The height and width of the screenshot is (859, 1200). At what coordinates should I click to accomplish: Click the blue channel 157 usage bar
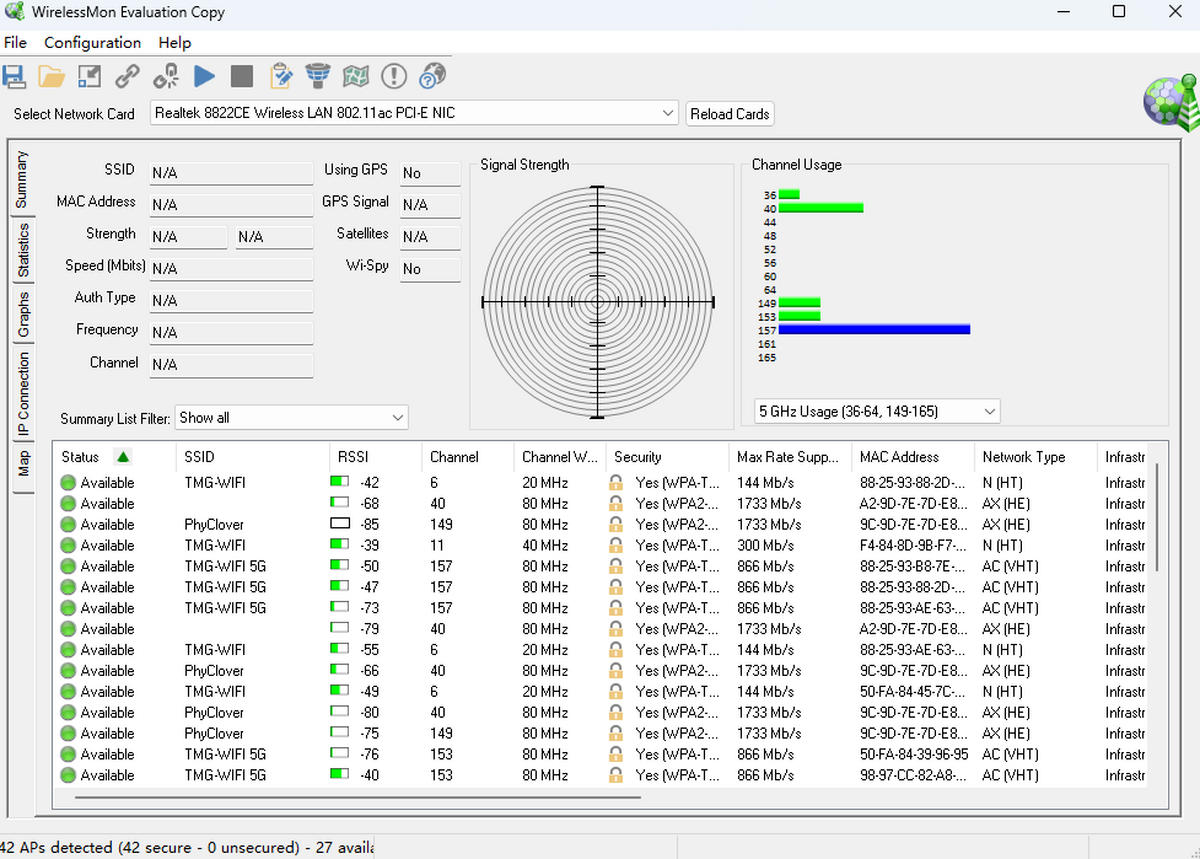tap(874, 329)
